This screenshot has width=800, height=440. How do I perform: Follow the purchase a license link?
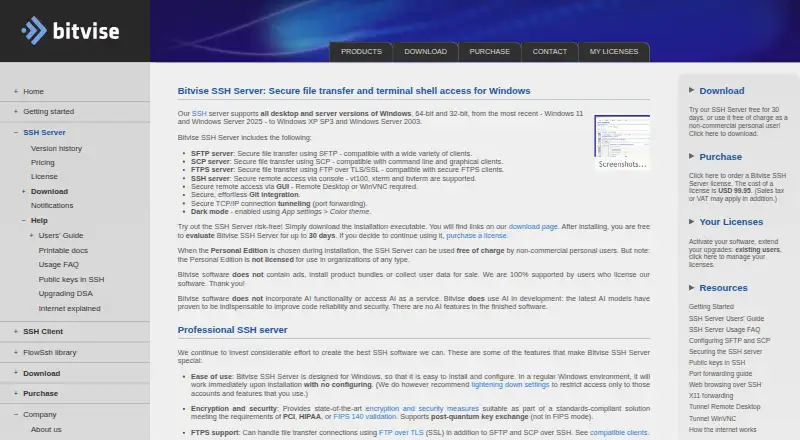(x=477, y=235)
